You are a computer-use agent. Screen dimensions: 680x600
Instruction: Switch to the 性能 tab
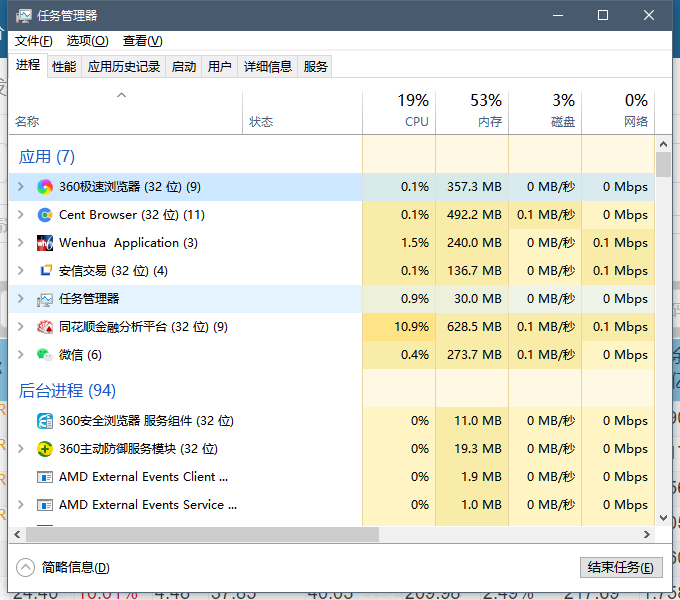(x=64, y=67)
